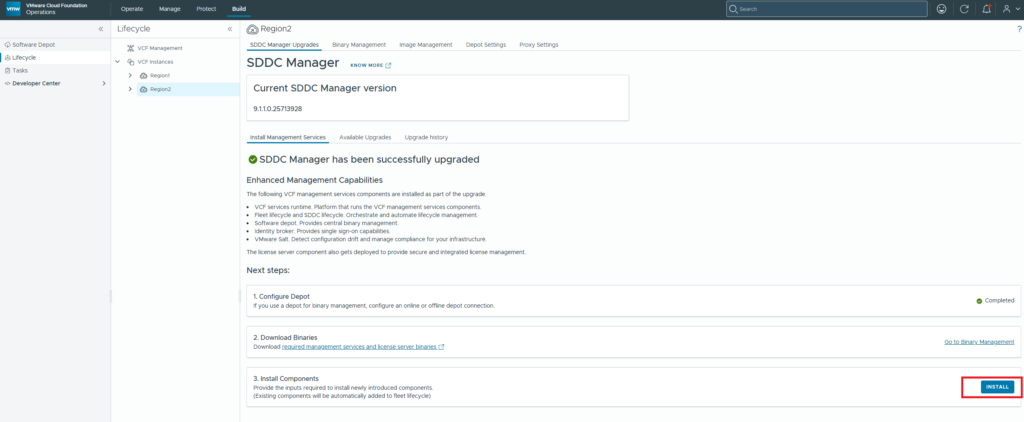Select VCF Management tree item

tap(160, 48)
